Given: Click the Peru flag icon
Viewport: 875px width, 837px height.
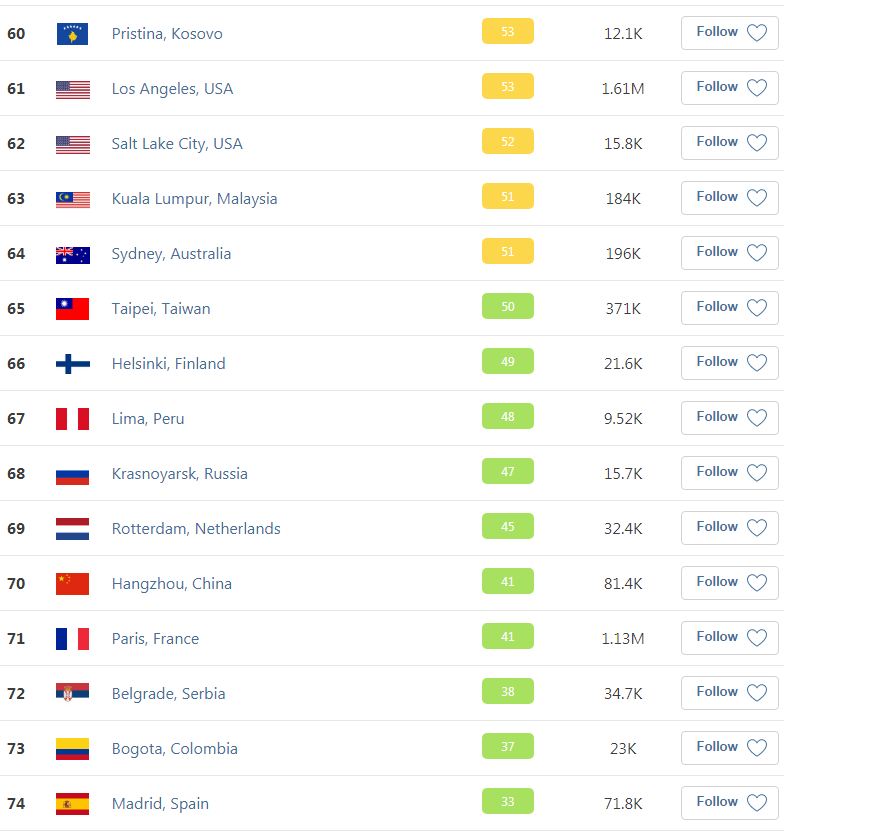Looking at the screenshot, I should (73, 419).
